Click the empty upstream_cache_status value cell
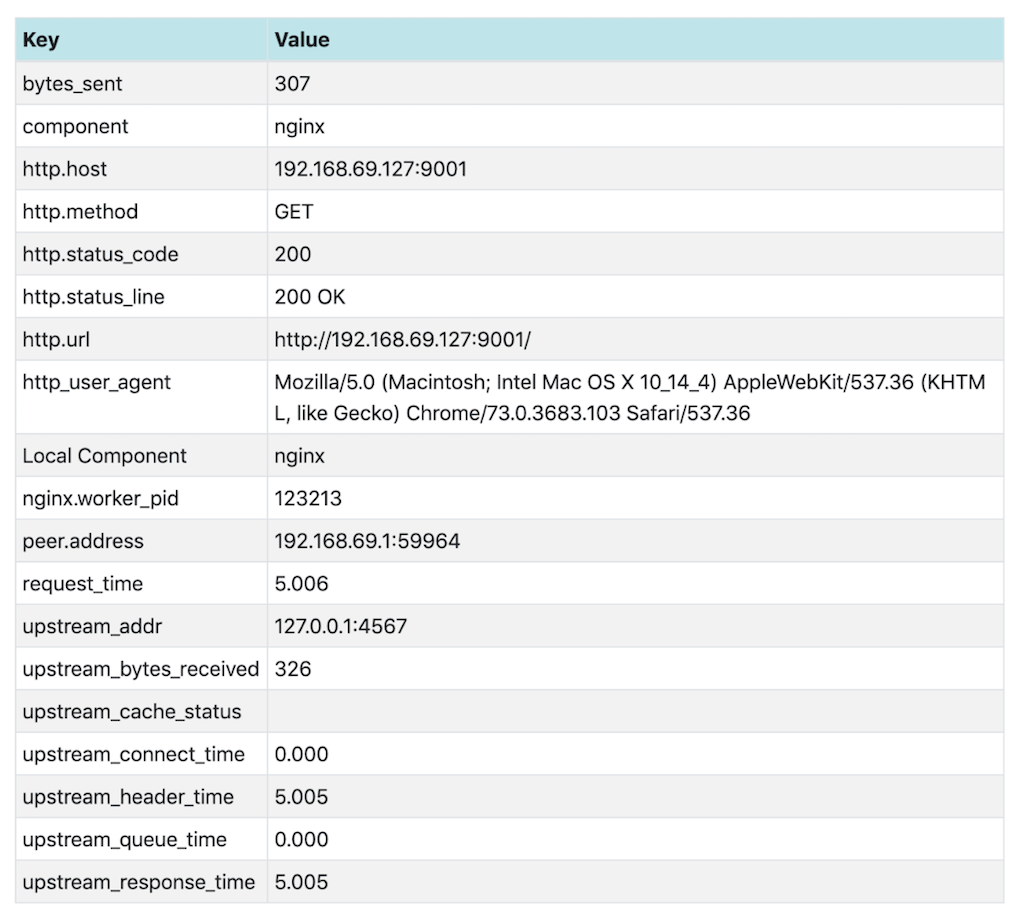1024x917 pixels. click(x=635, y=712)
